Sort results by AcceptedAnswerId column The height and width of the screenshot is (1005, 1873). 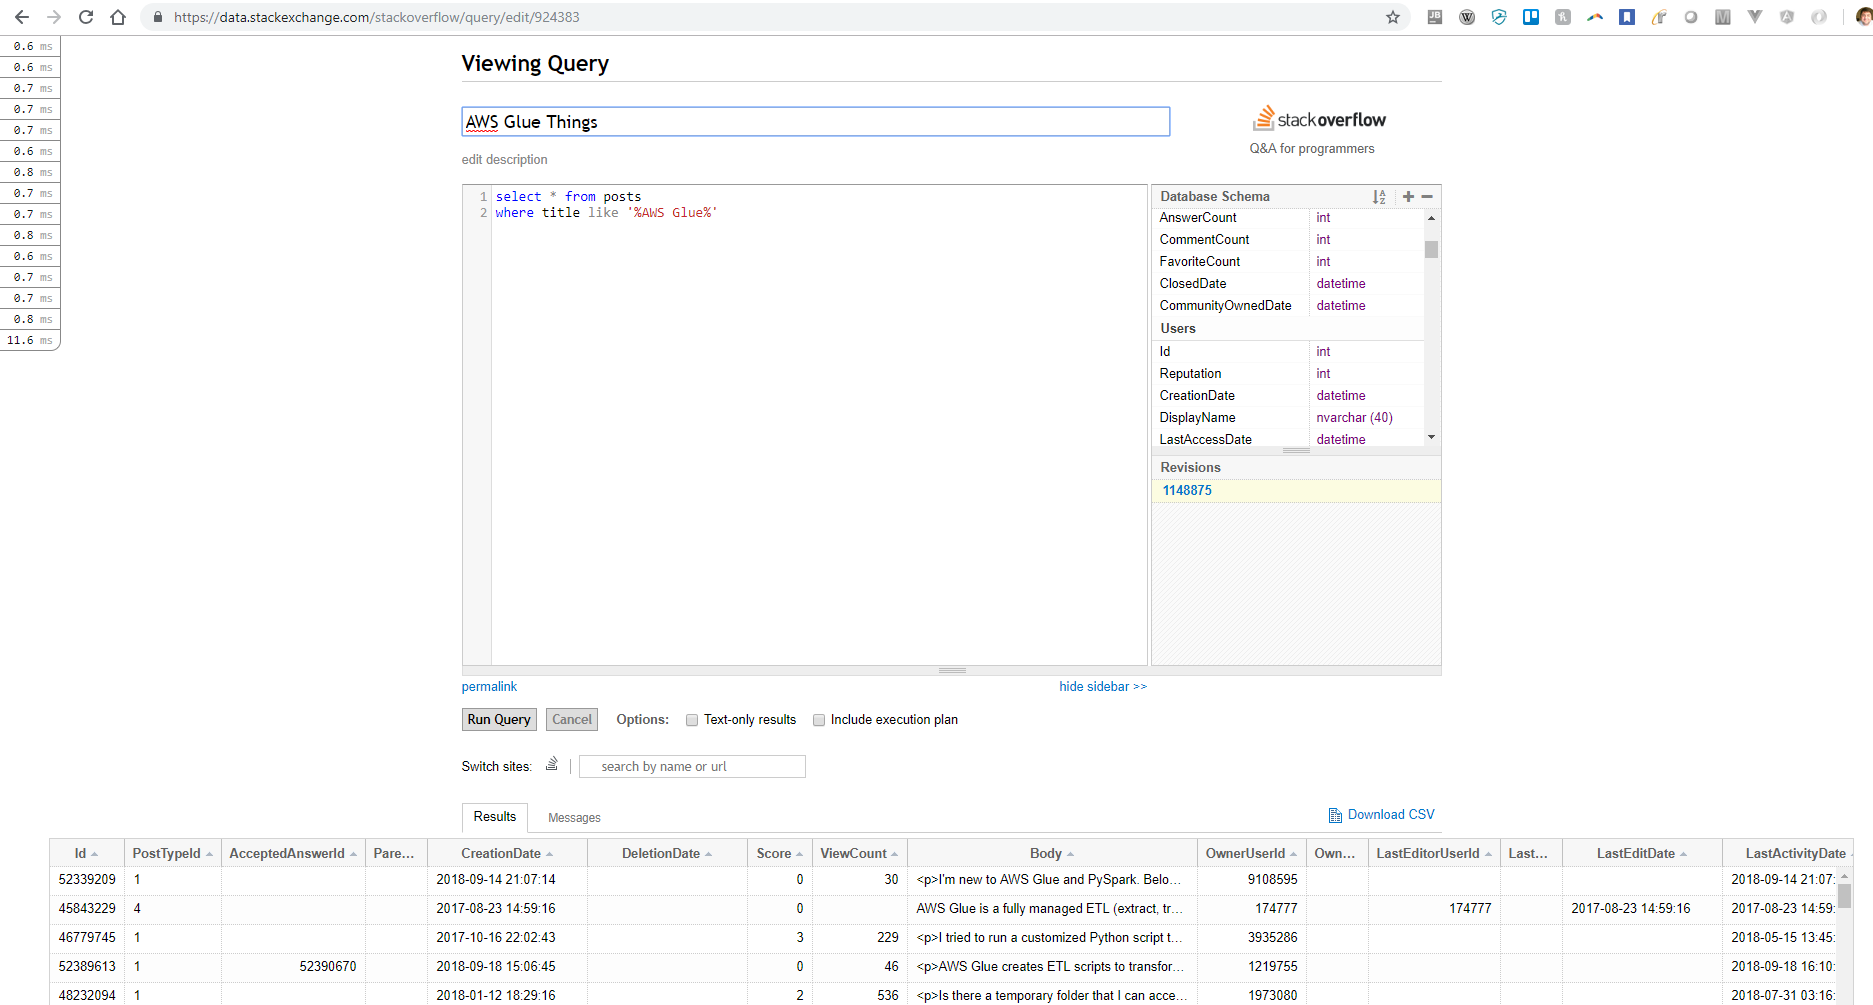[293, 853]
